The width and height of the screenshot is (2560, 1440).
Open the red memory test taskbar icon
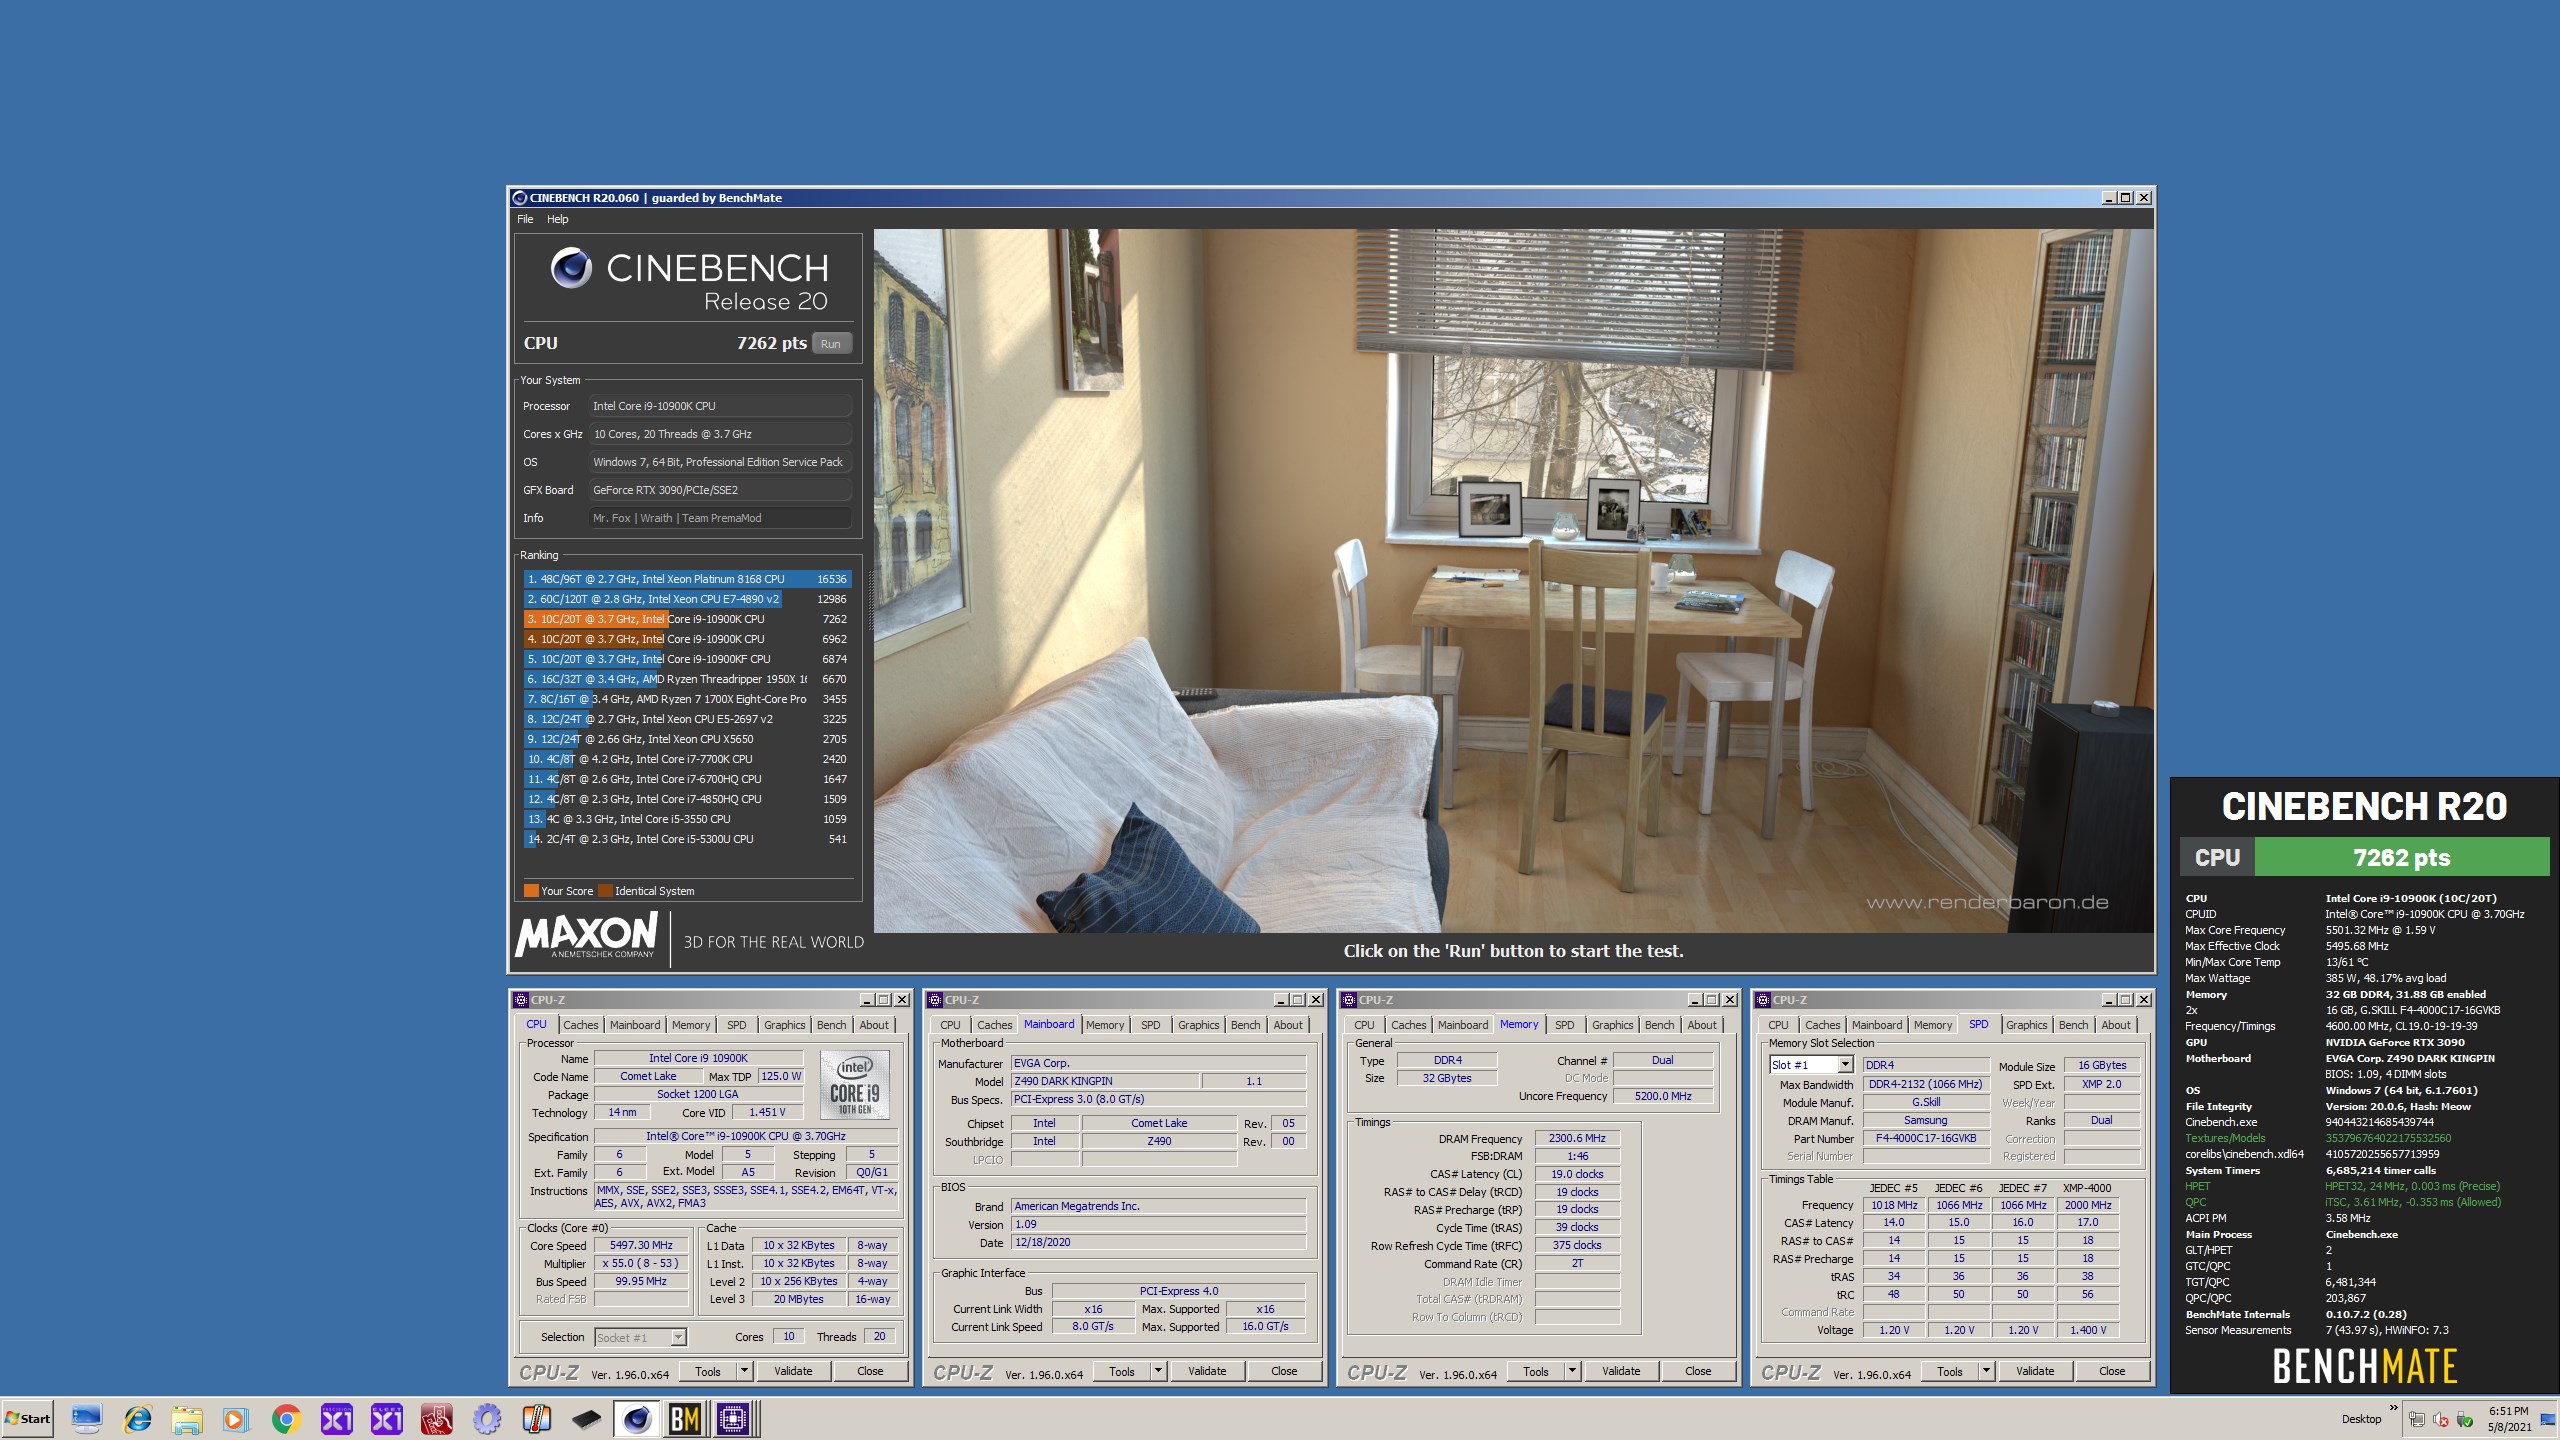coord(436,1419)
